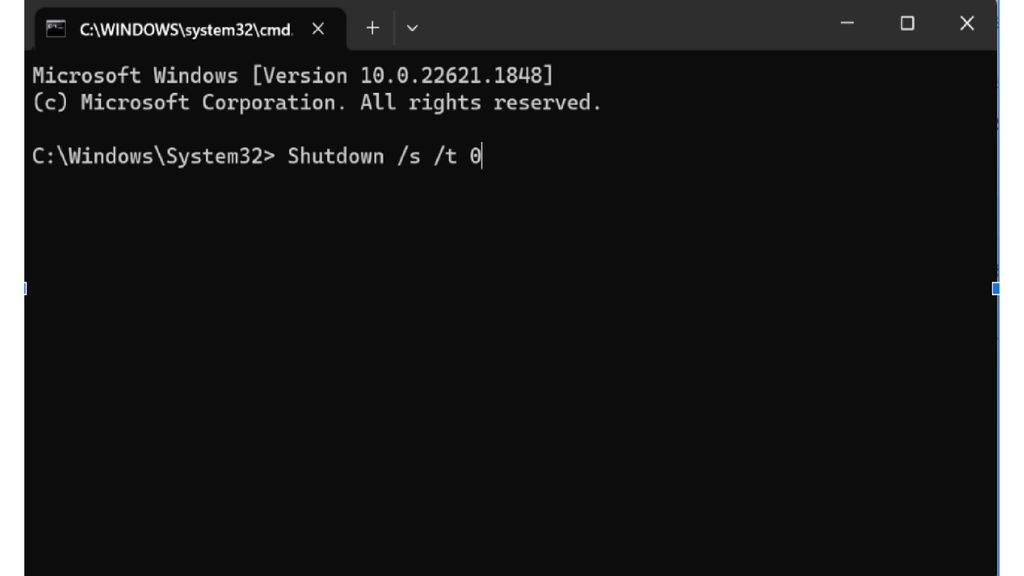Viewport: 1024px width, 576px height.
Task: Click the X glyph inside the active tab
Action: click(x=317, y=28)
